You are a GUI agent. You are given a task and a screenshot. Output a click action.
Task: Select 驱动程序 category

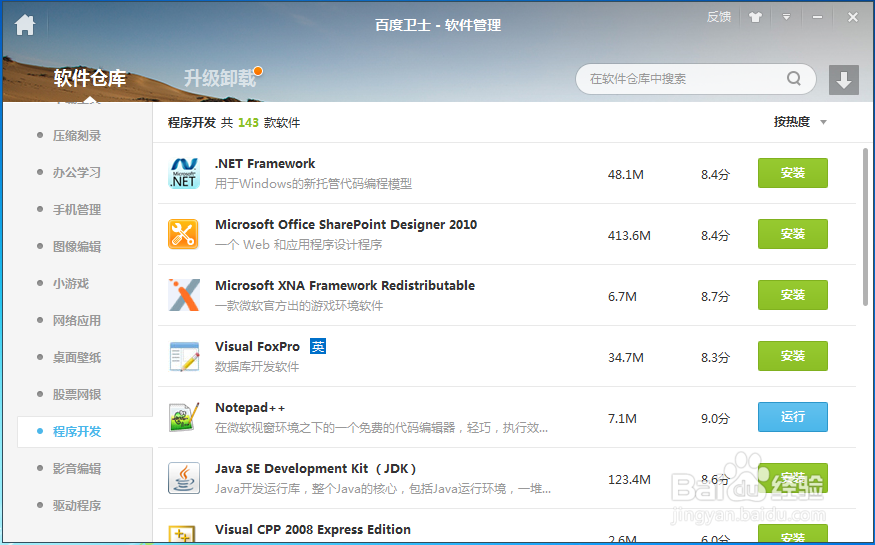77,505
